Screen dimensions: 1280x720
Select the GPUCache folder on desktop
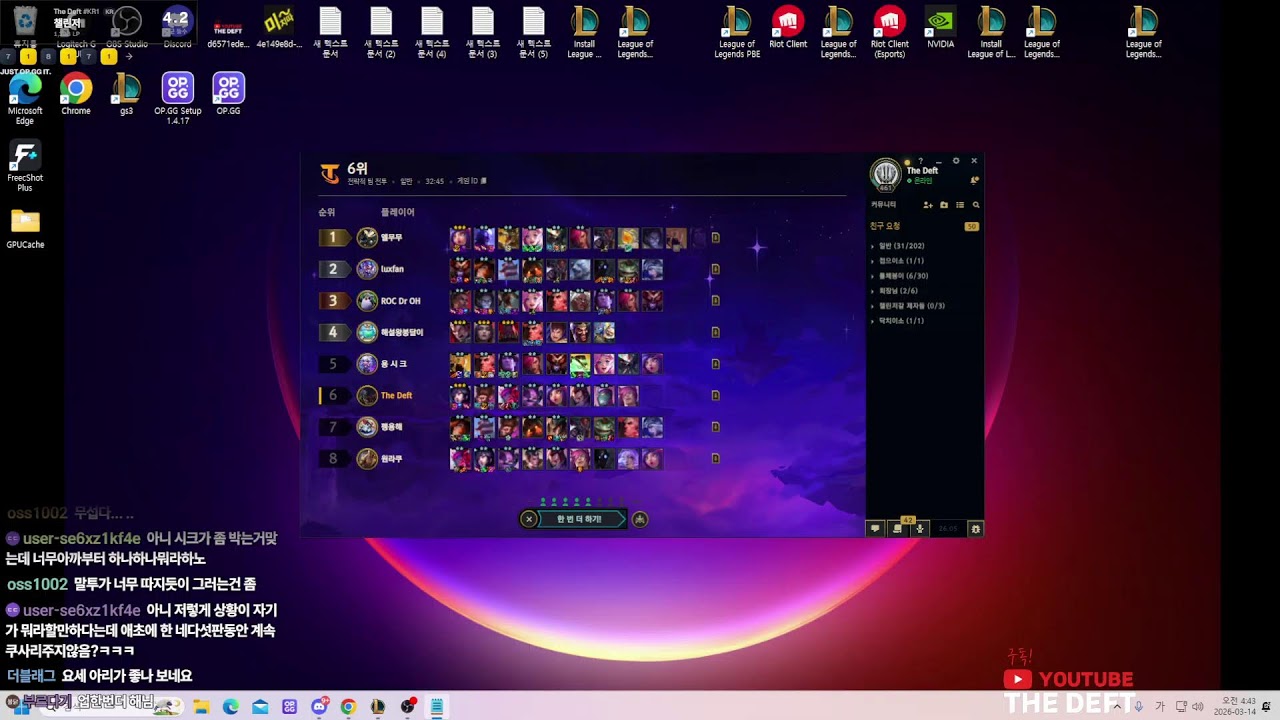click(25, 228)
